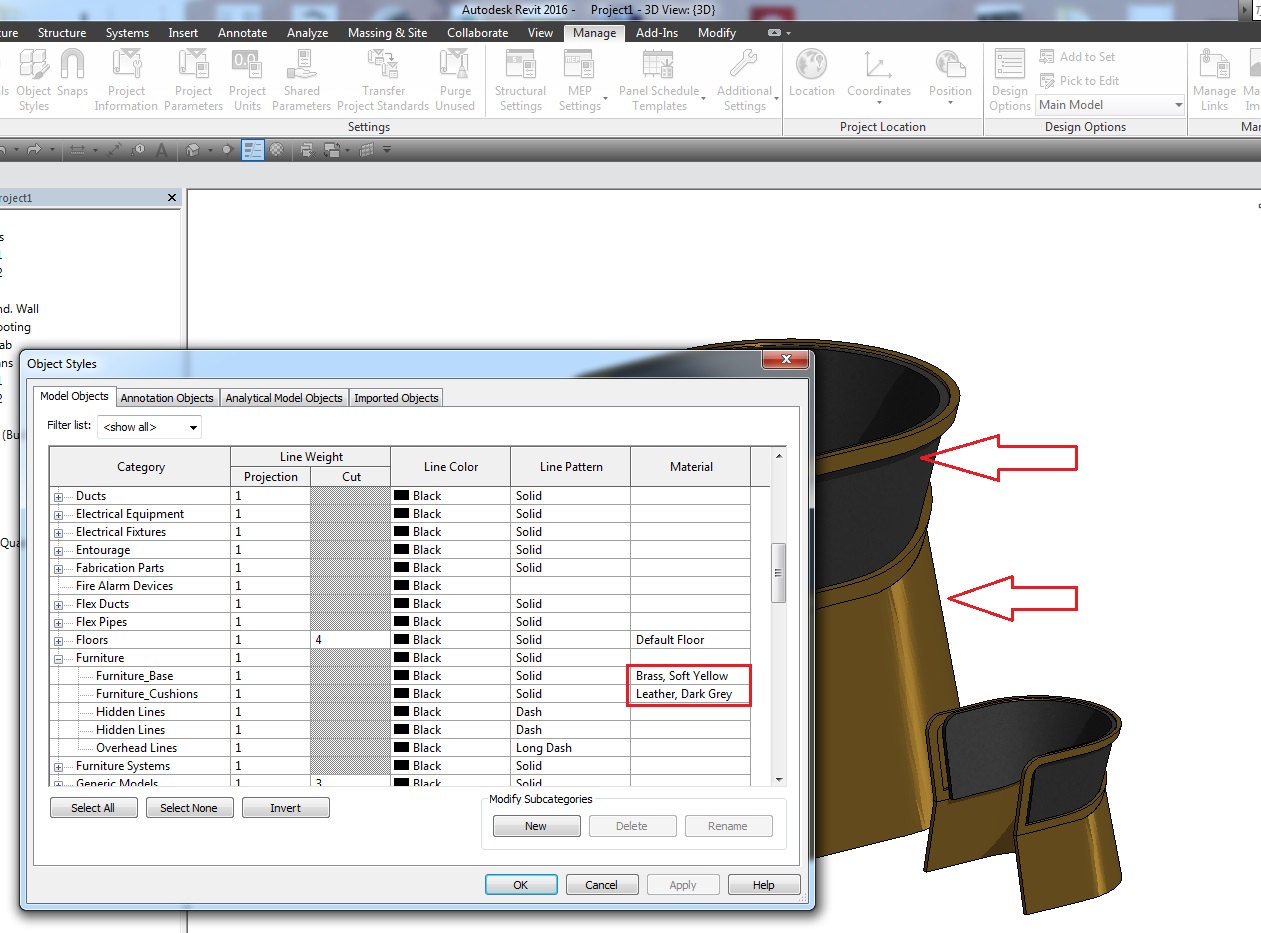The image size is (1261, 933).
Task: Close the Project Browser panel
Action: (173, 198)
